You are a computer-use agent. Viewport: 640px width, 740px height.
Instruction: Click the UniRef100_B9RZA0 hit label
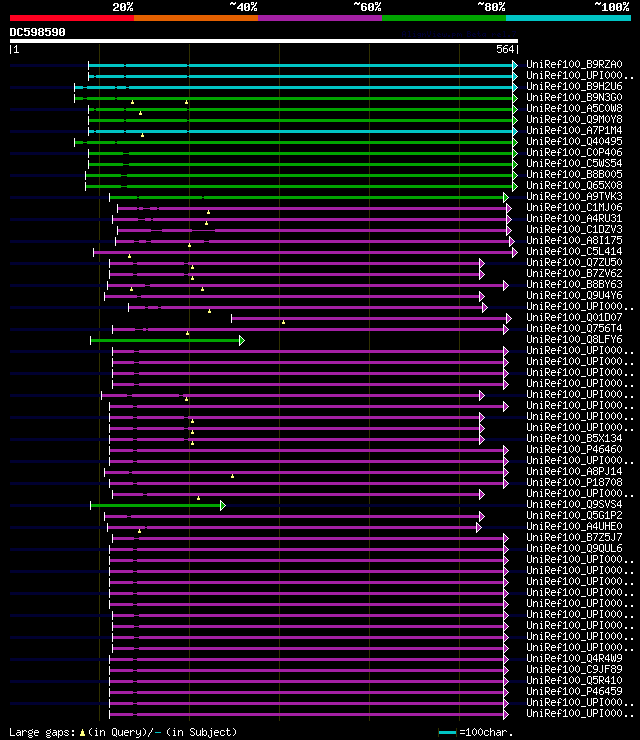(x=574, y=64)
